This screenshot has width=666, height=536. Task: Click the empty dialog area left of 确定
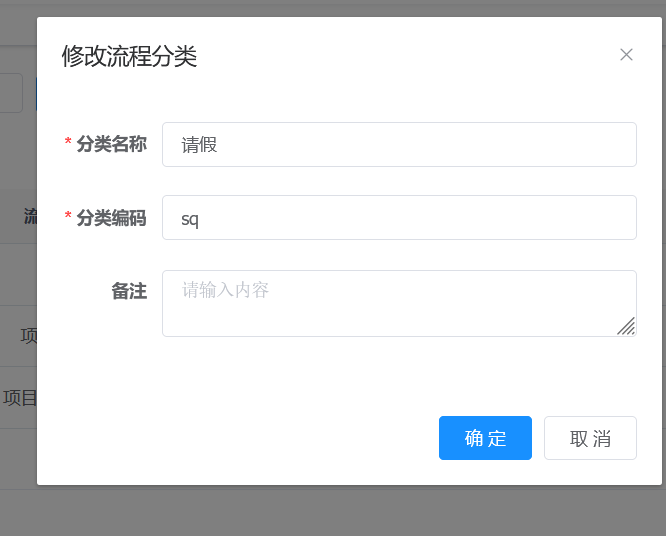point(250,438)
